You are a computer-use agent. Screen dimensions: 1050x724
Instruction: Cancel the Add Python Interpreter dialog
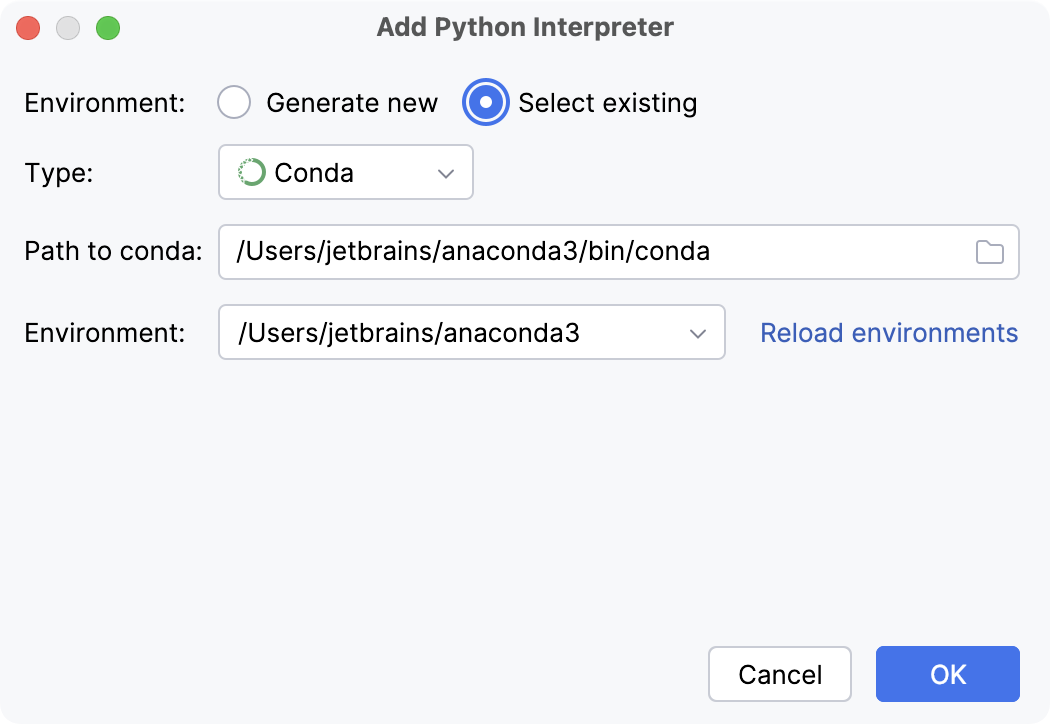pos(780,674)
